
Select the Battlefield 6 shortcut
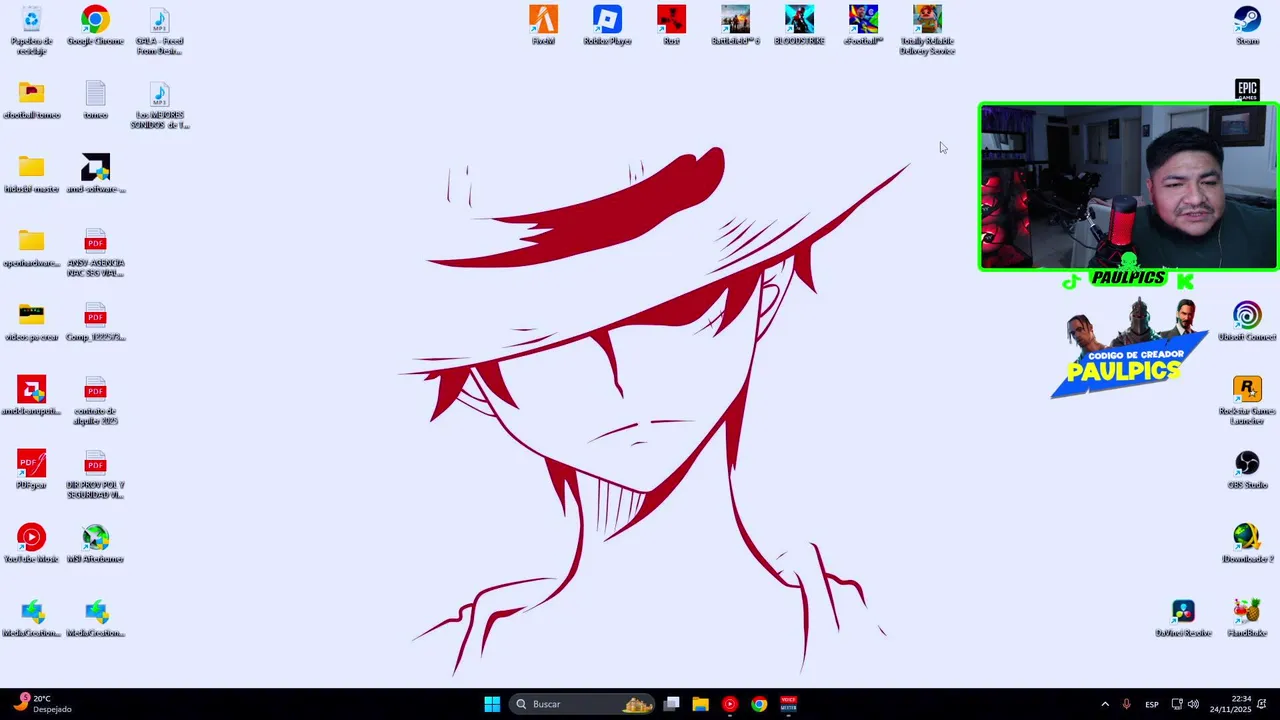(735, 26)
